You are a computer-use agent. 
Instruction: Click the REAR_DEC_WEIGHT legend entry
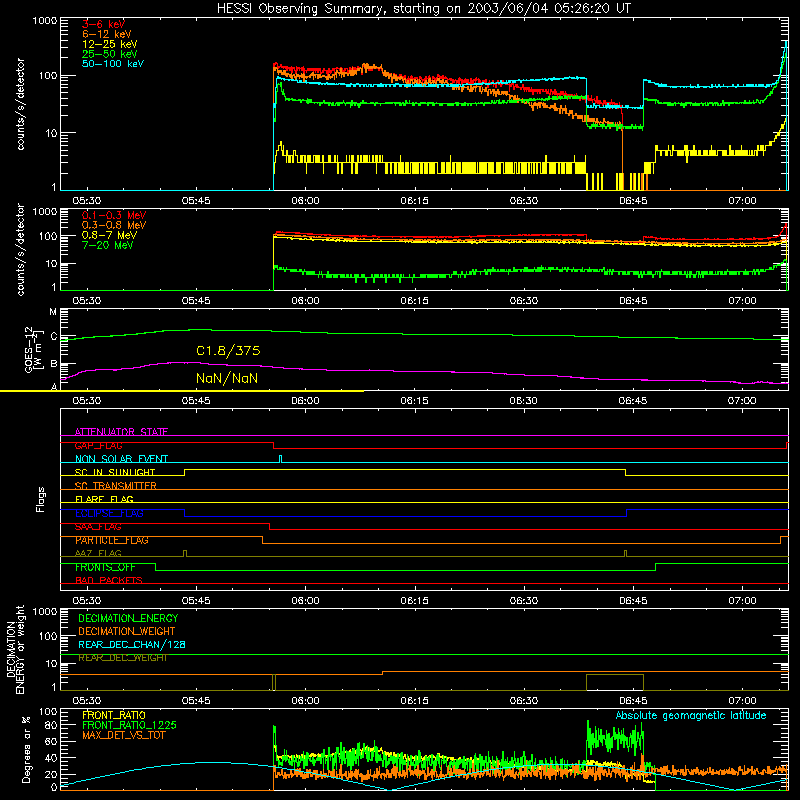(122, 658)
